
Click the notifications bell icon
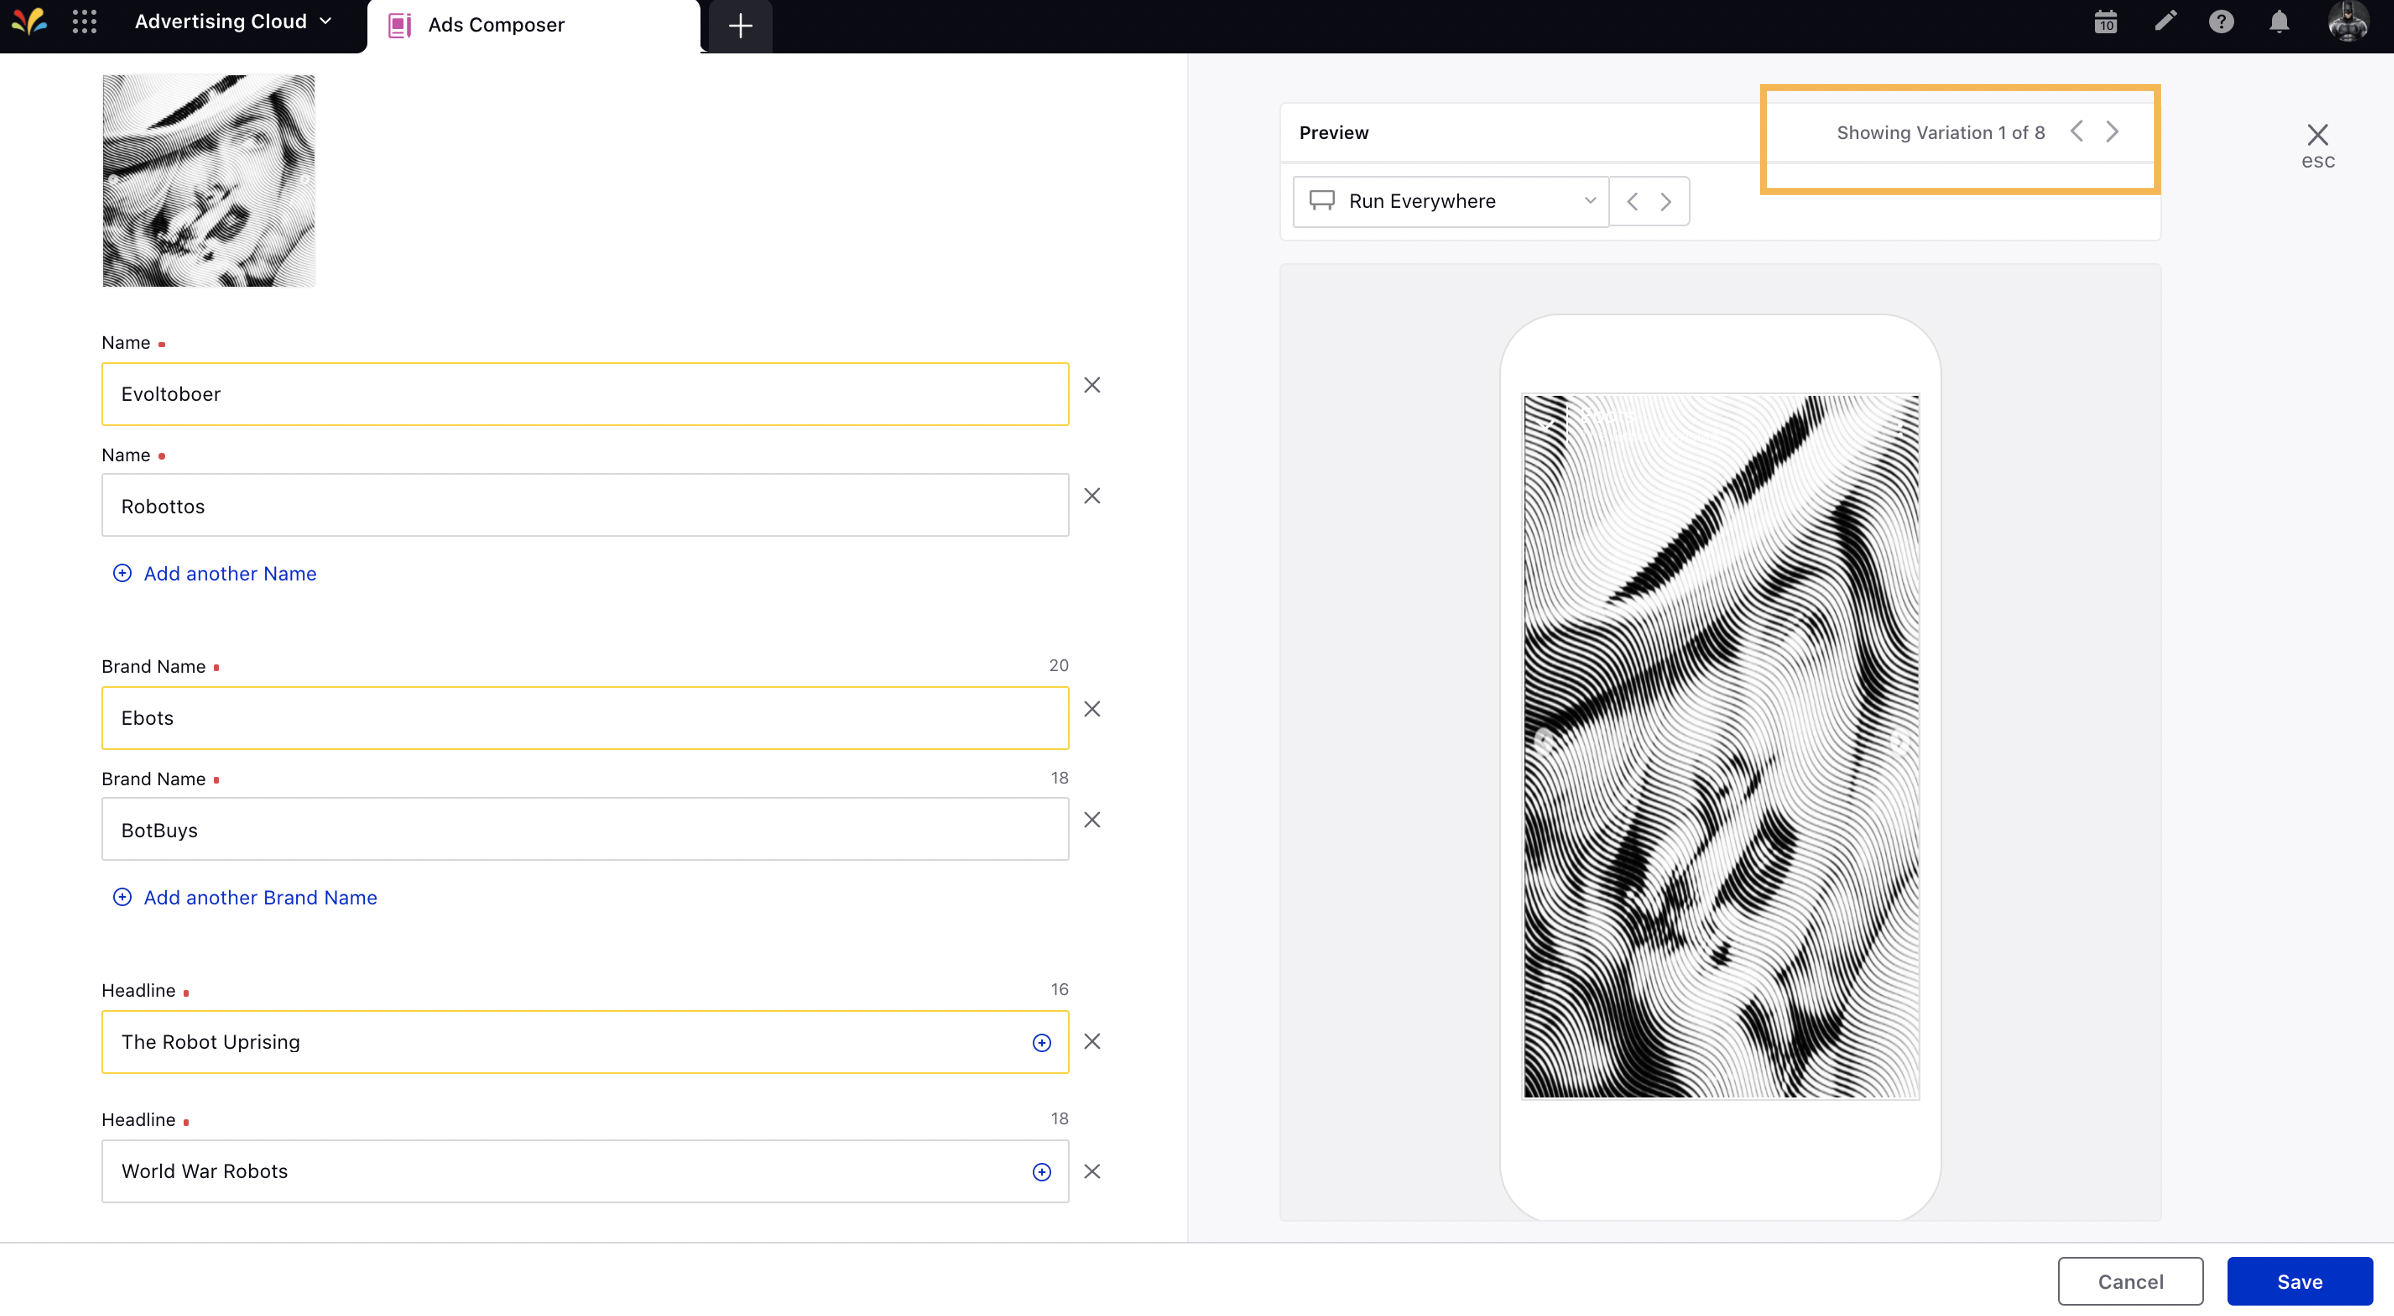coord(2279,23)
